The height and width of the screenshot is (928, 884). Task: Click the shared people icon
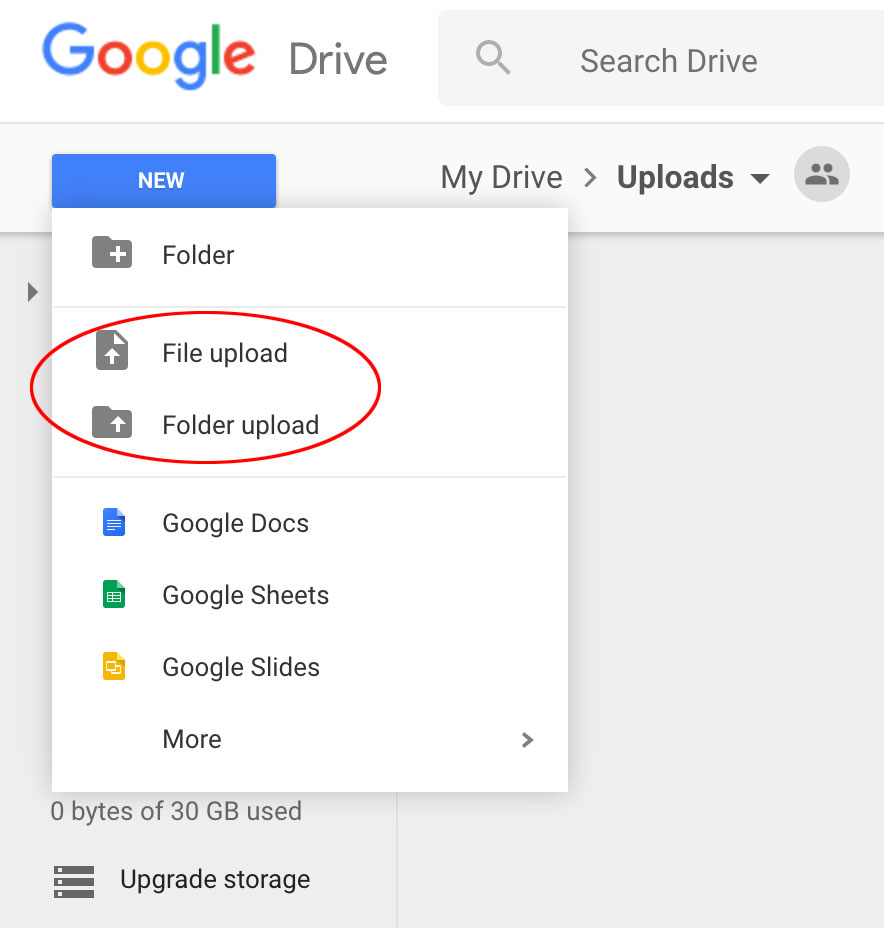click(x=821, y=176)
